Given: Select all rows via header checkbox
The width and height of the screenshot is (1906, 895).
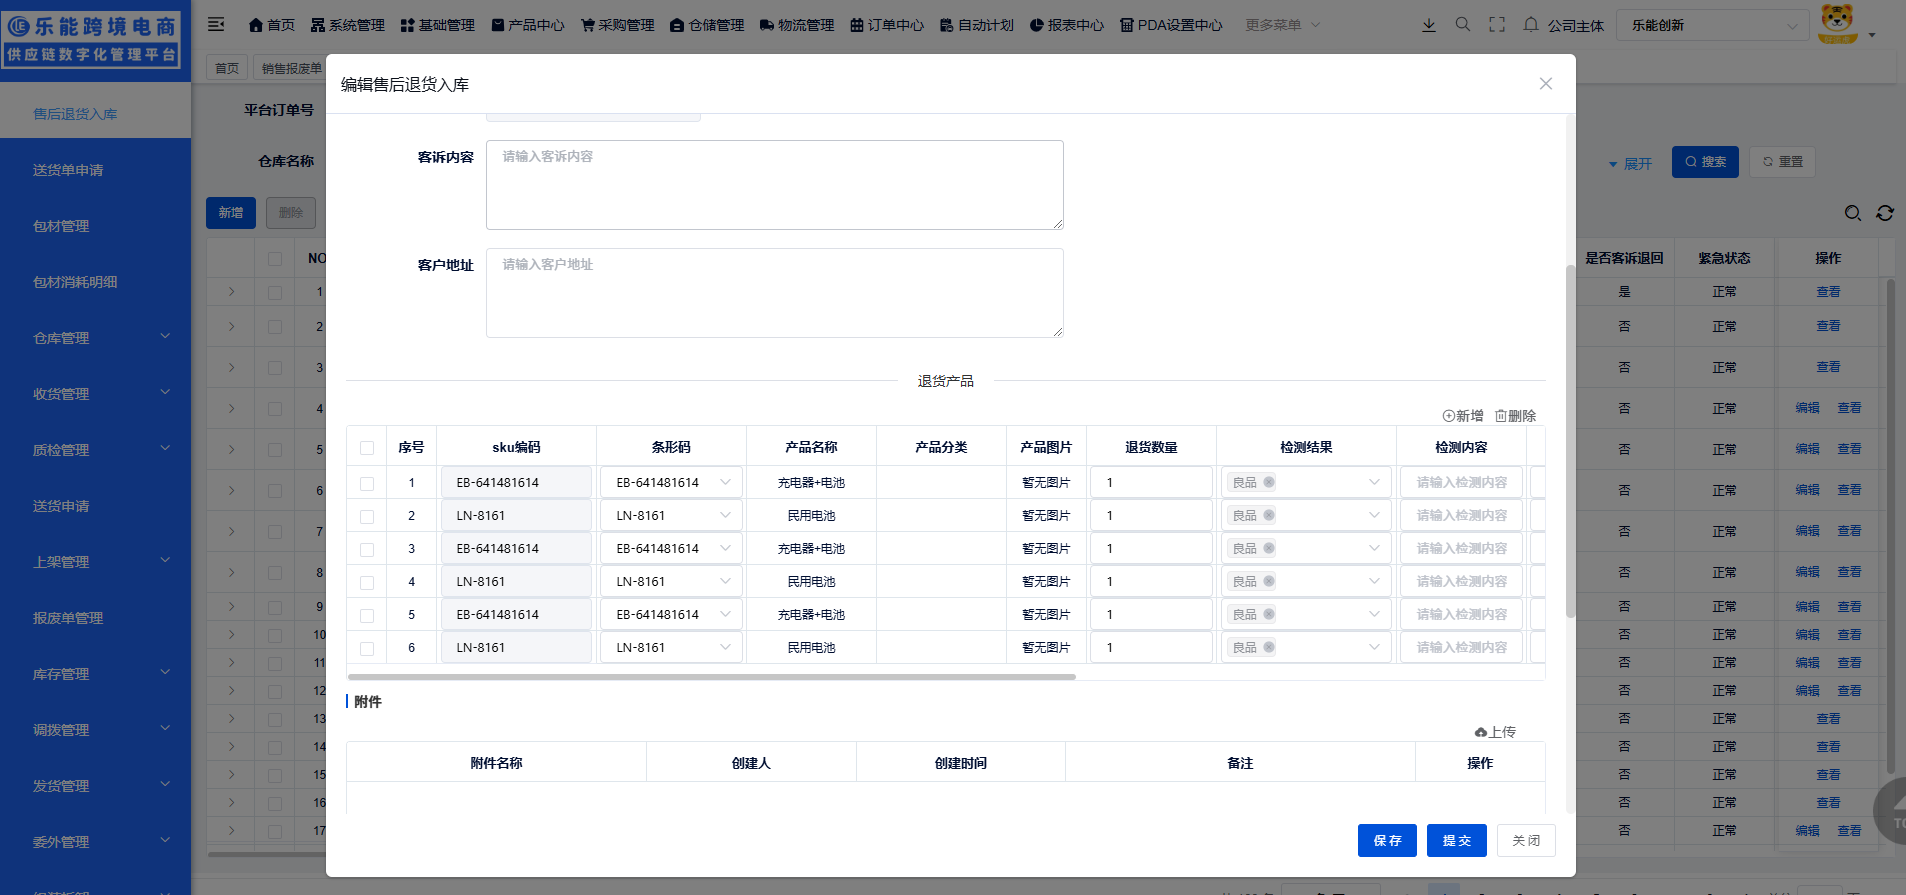Looking at the screenshot, I should pyautogui.click(x=367, y=448).
